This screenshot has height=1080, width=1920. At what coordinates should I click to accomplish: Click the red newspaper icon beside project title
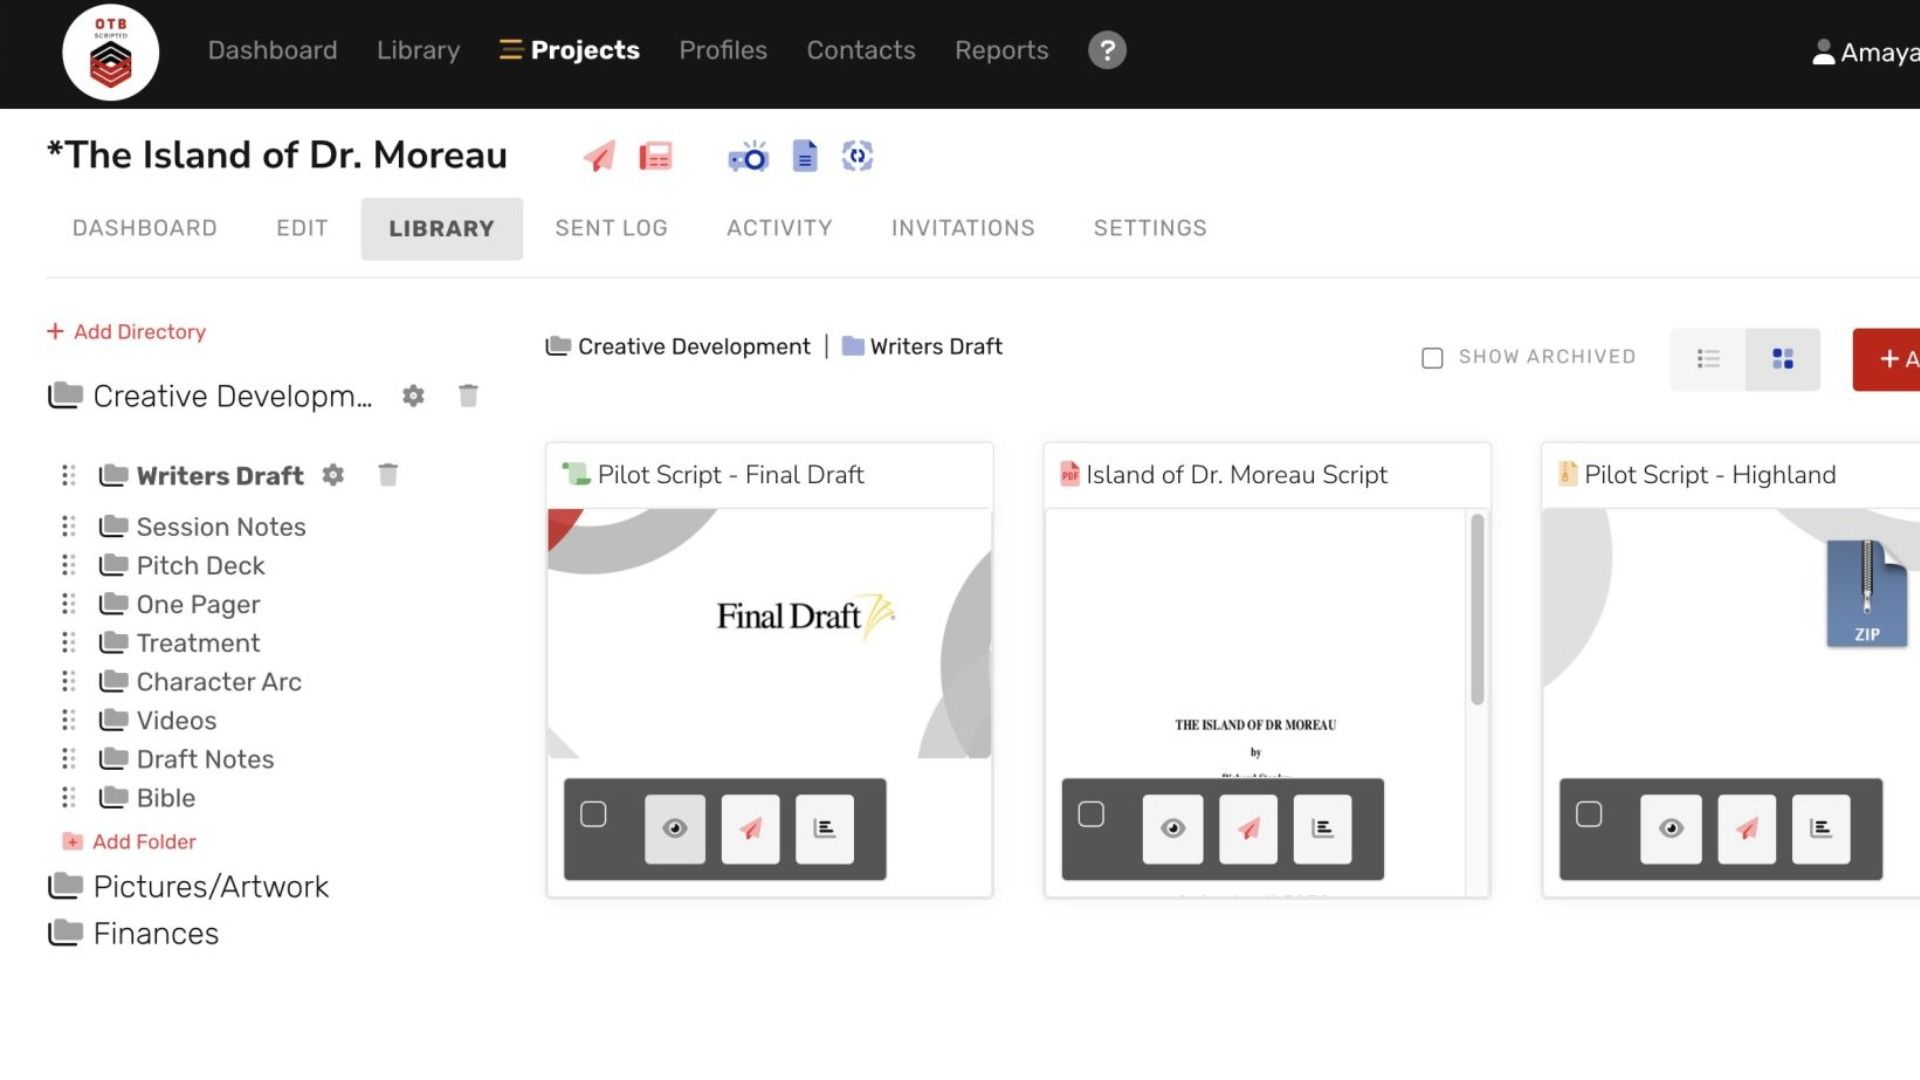pos(655,157)
